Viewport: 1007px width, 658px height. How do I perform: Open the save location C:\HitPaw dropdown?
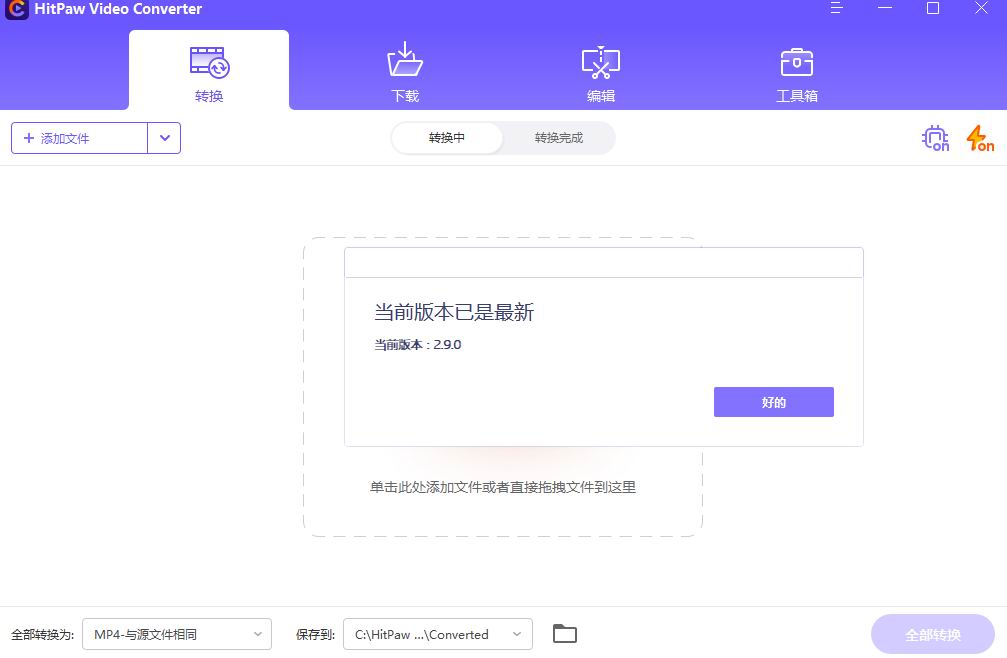[x=438, y=634]
